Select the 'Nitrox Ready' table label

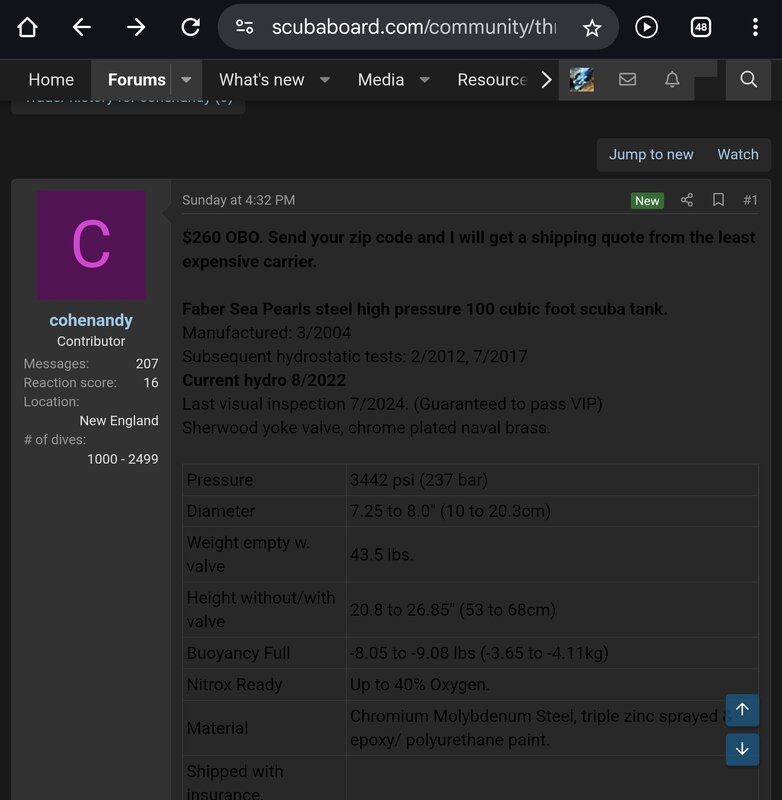[234, 684]
